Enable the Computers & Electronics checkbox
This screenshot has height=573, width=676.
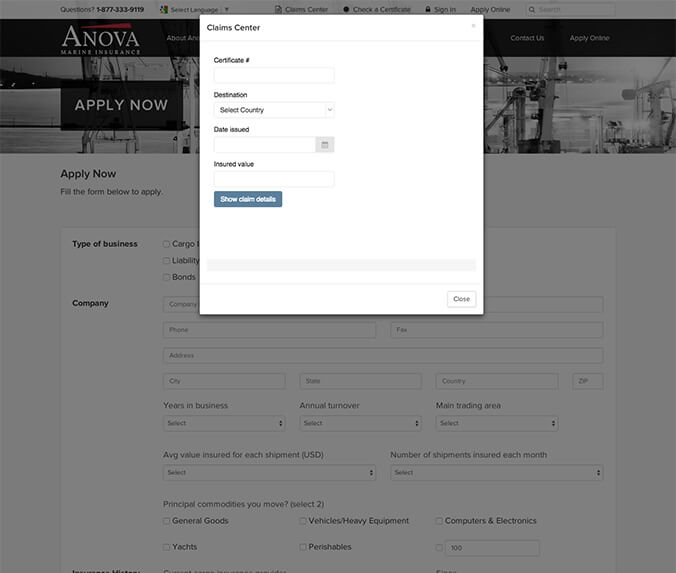coord(439,521)
